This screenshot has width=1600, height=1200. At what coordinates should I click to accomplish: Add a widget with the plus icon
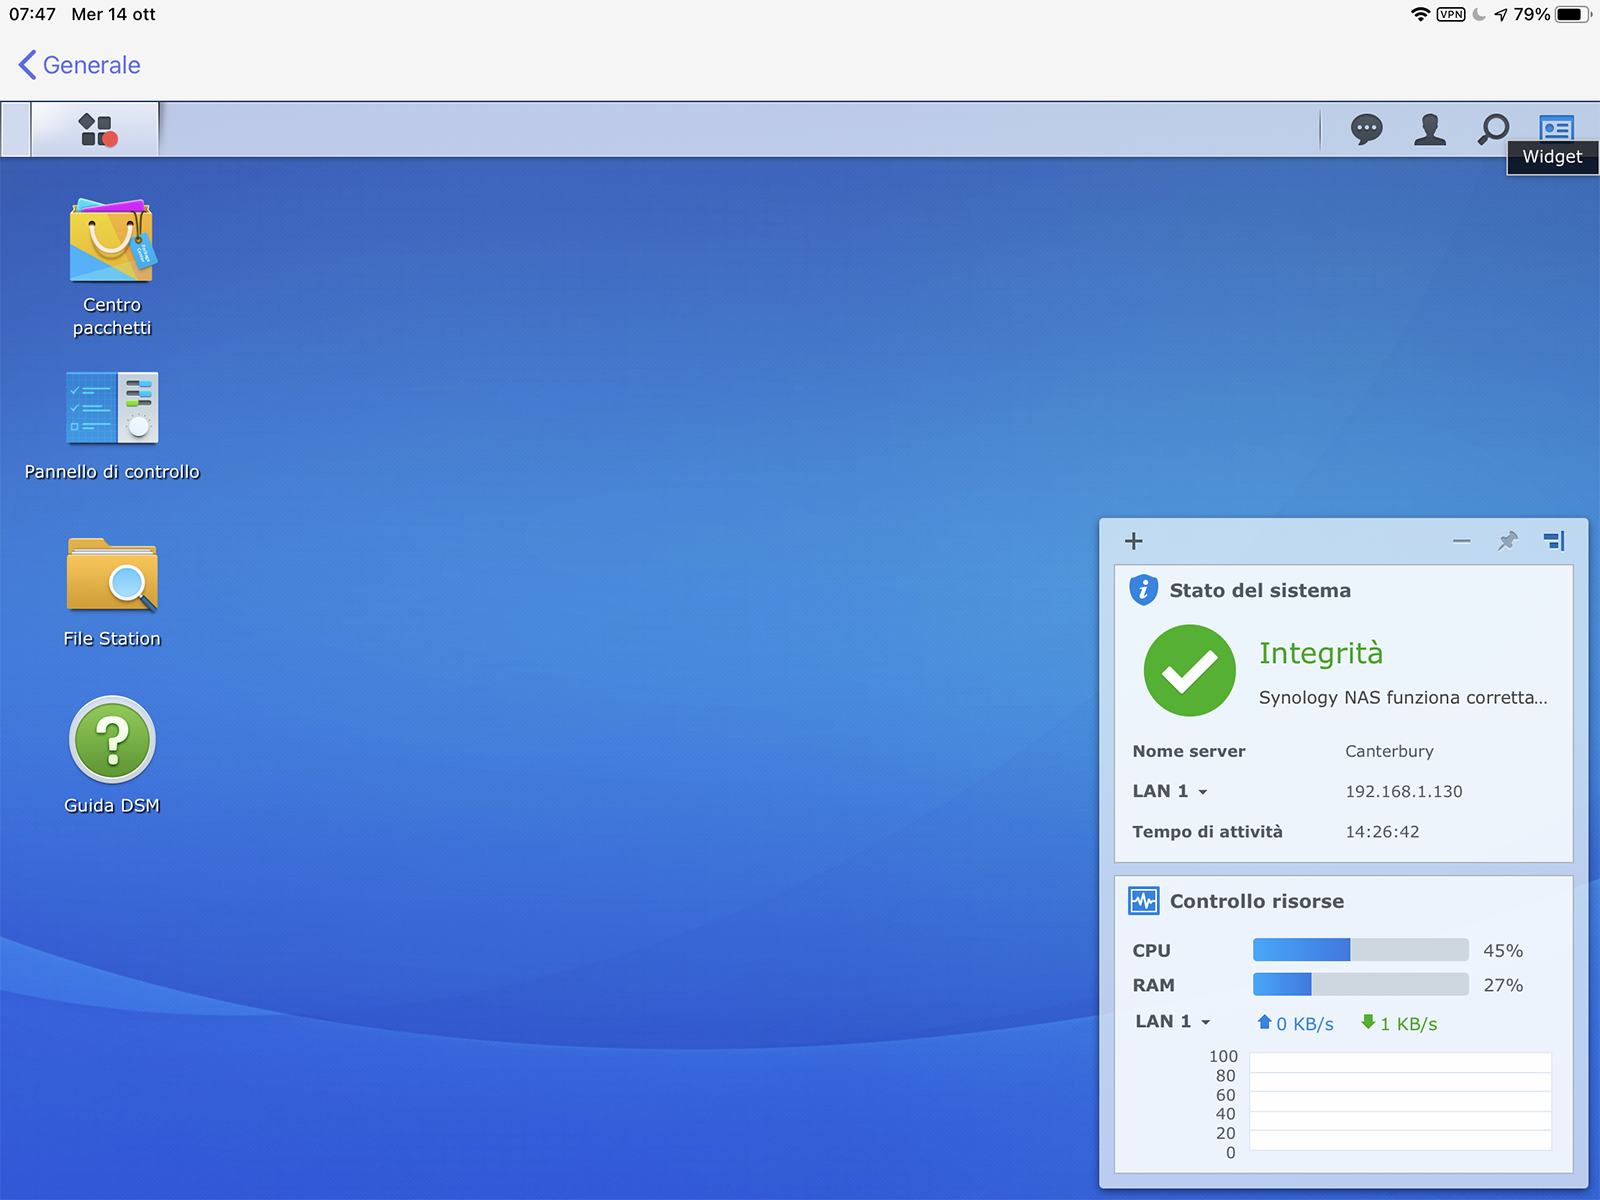[1133, 541]
